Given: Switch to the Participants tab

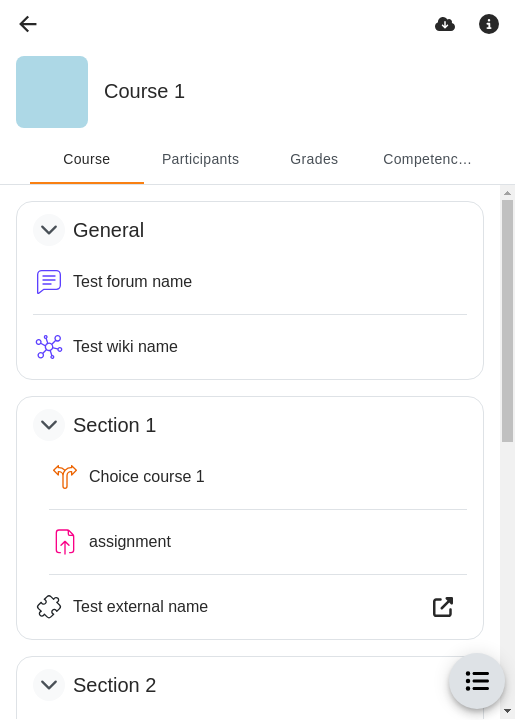Looking at the screenshot, I should click(201, 159).
